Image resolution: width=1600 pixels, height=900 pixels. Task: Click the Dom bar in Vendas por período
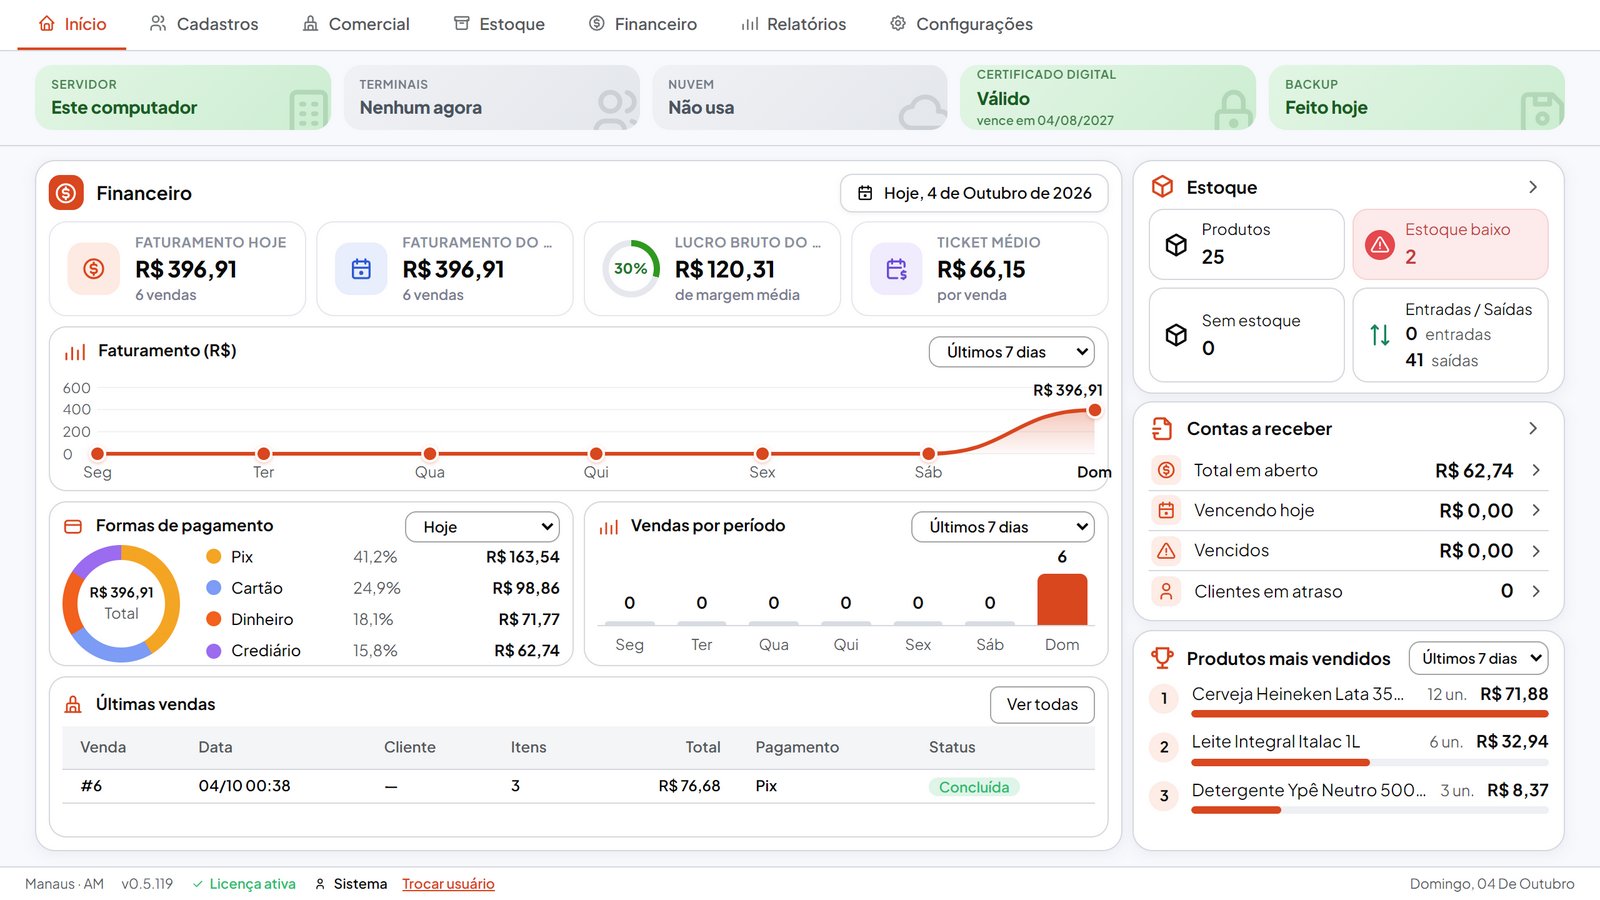tap(1062, 599)
